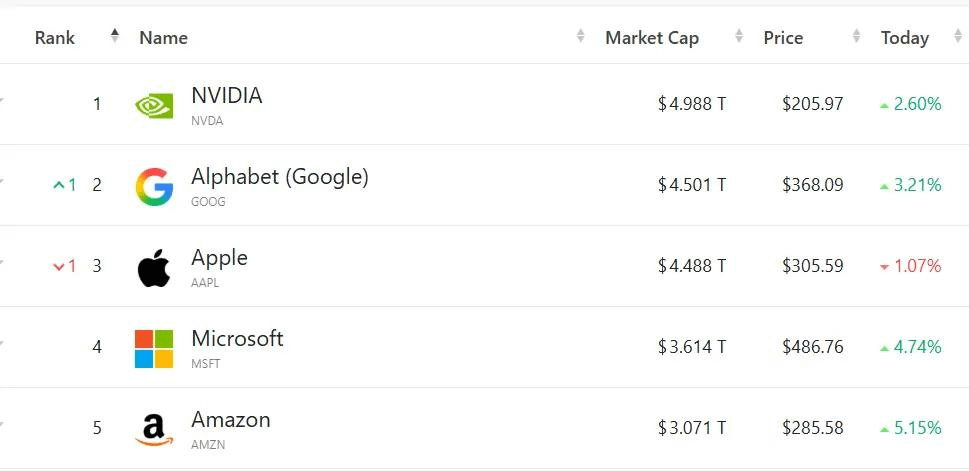Viewport: 969px width, 471px height.
Task: Click the Amazon logo icon
Action: coord(154,430)
